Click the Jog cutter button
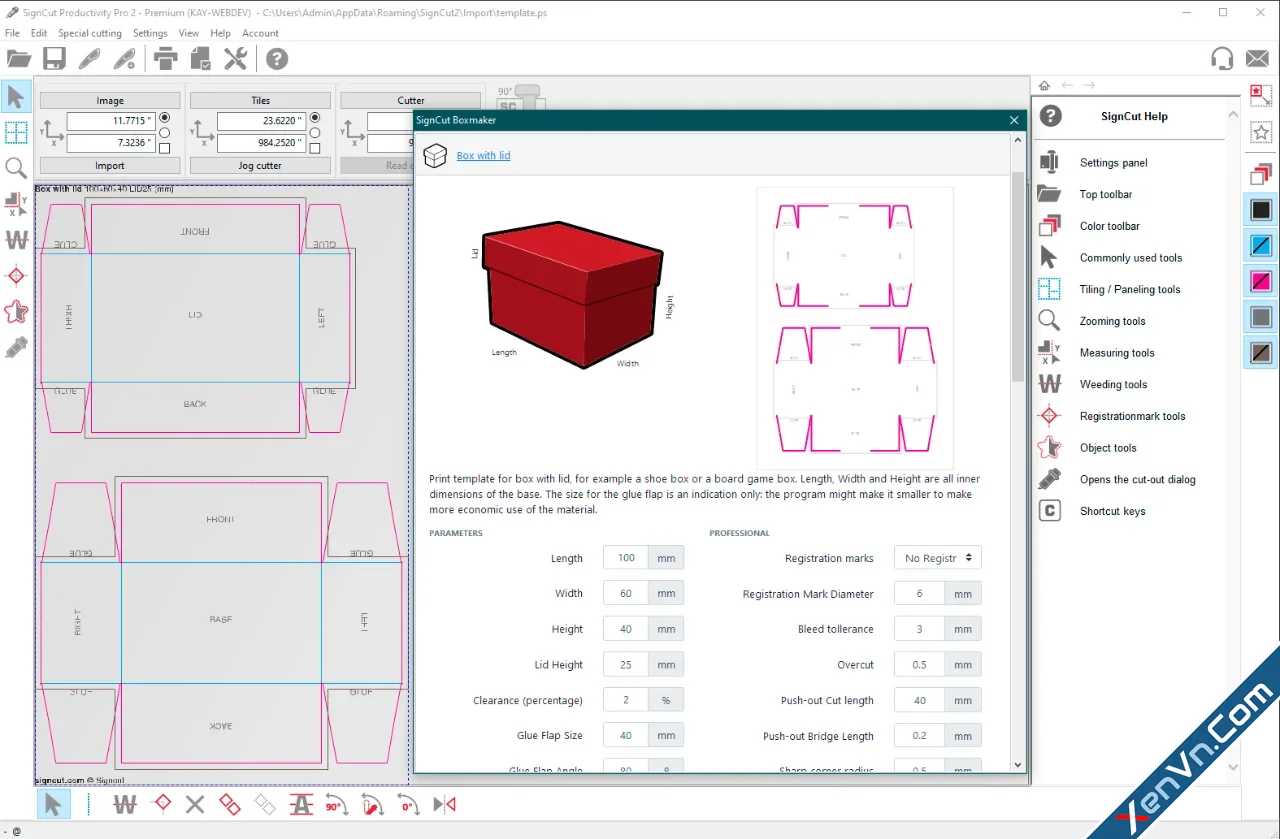 tap(260, 166)
